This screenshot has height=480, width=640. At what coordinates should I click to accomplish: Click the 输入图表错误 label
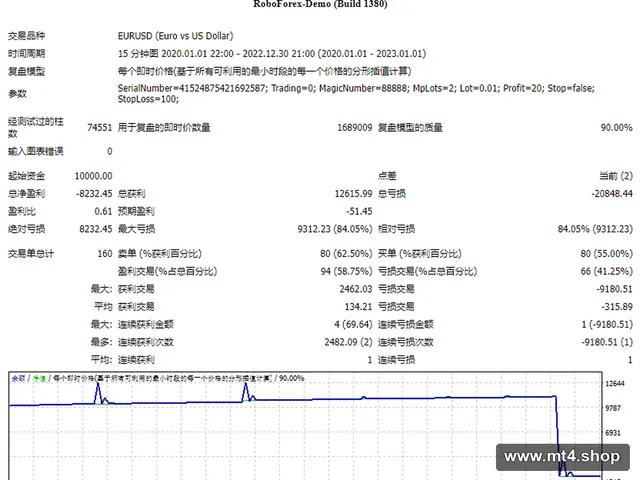36,151
